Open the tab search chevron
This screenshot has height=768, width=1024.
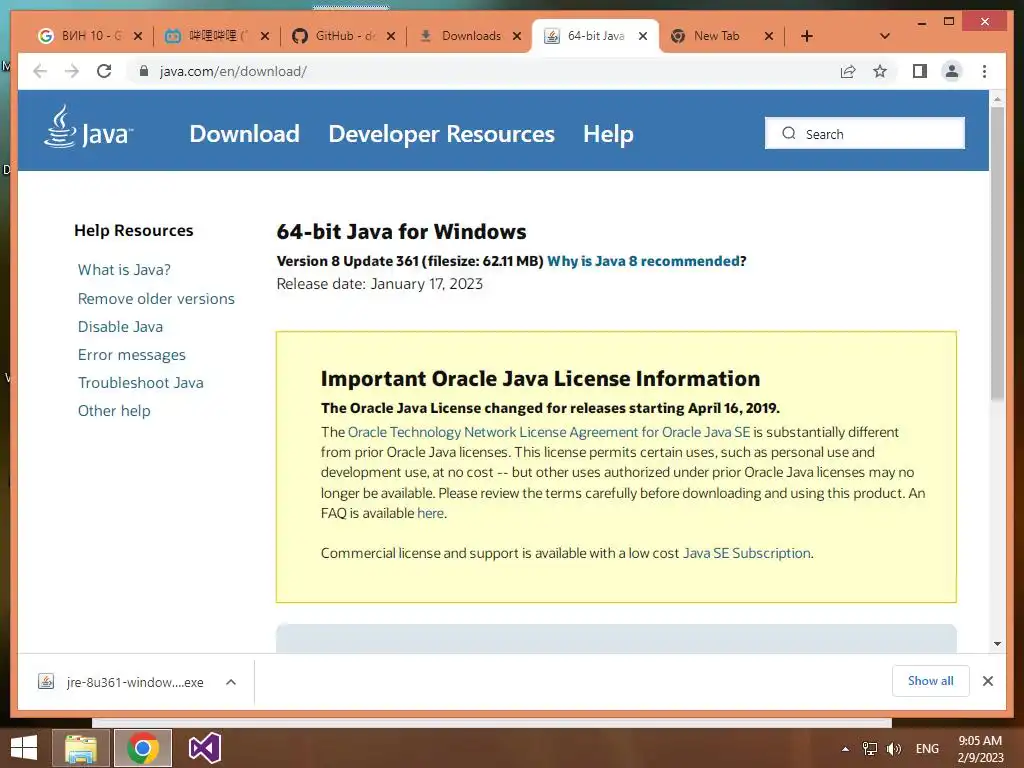[x=885, y=36]
